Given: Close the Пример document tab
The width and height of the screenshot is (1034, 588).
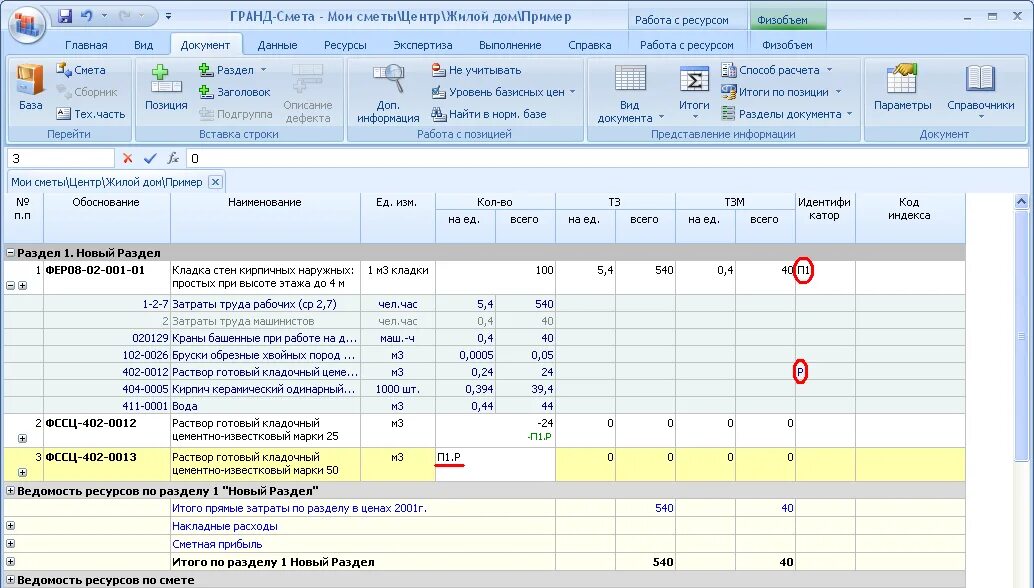Looking at the screenshot, I should [x=215, y=182].
